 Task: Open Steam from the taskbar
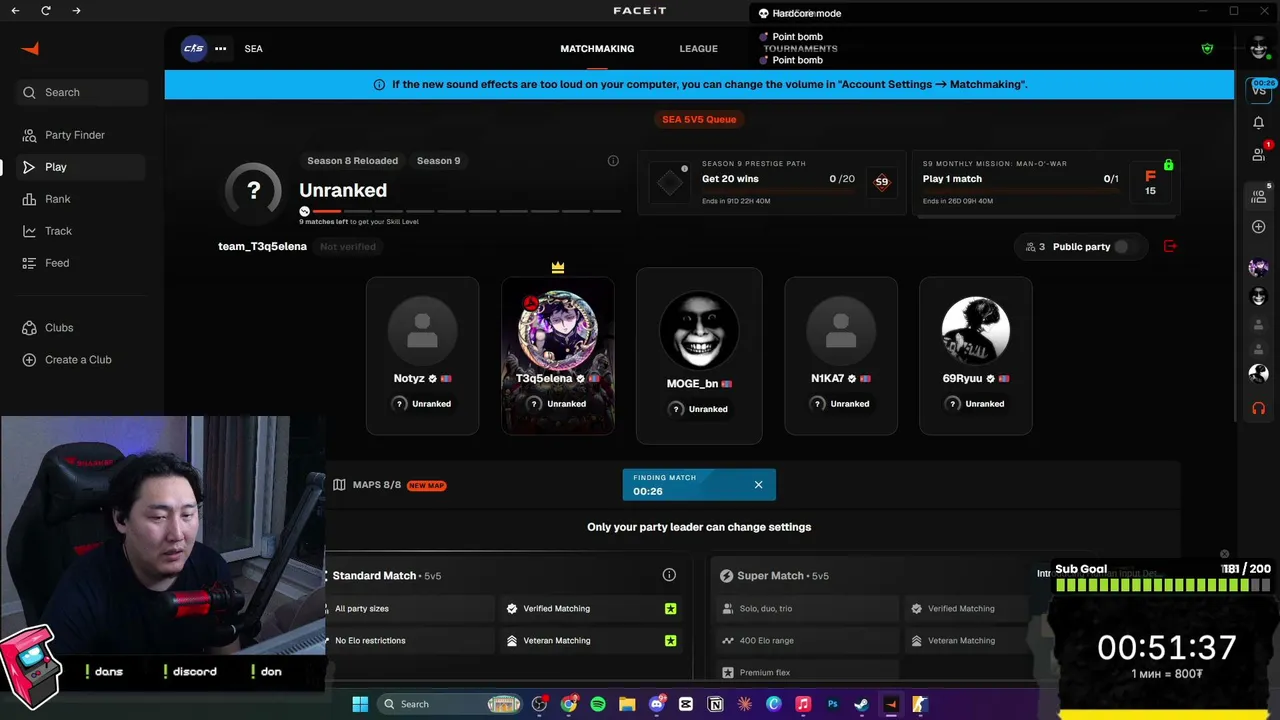[x=861, y=704]
